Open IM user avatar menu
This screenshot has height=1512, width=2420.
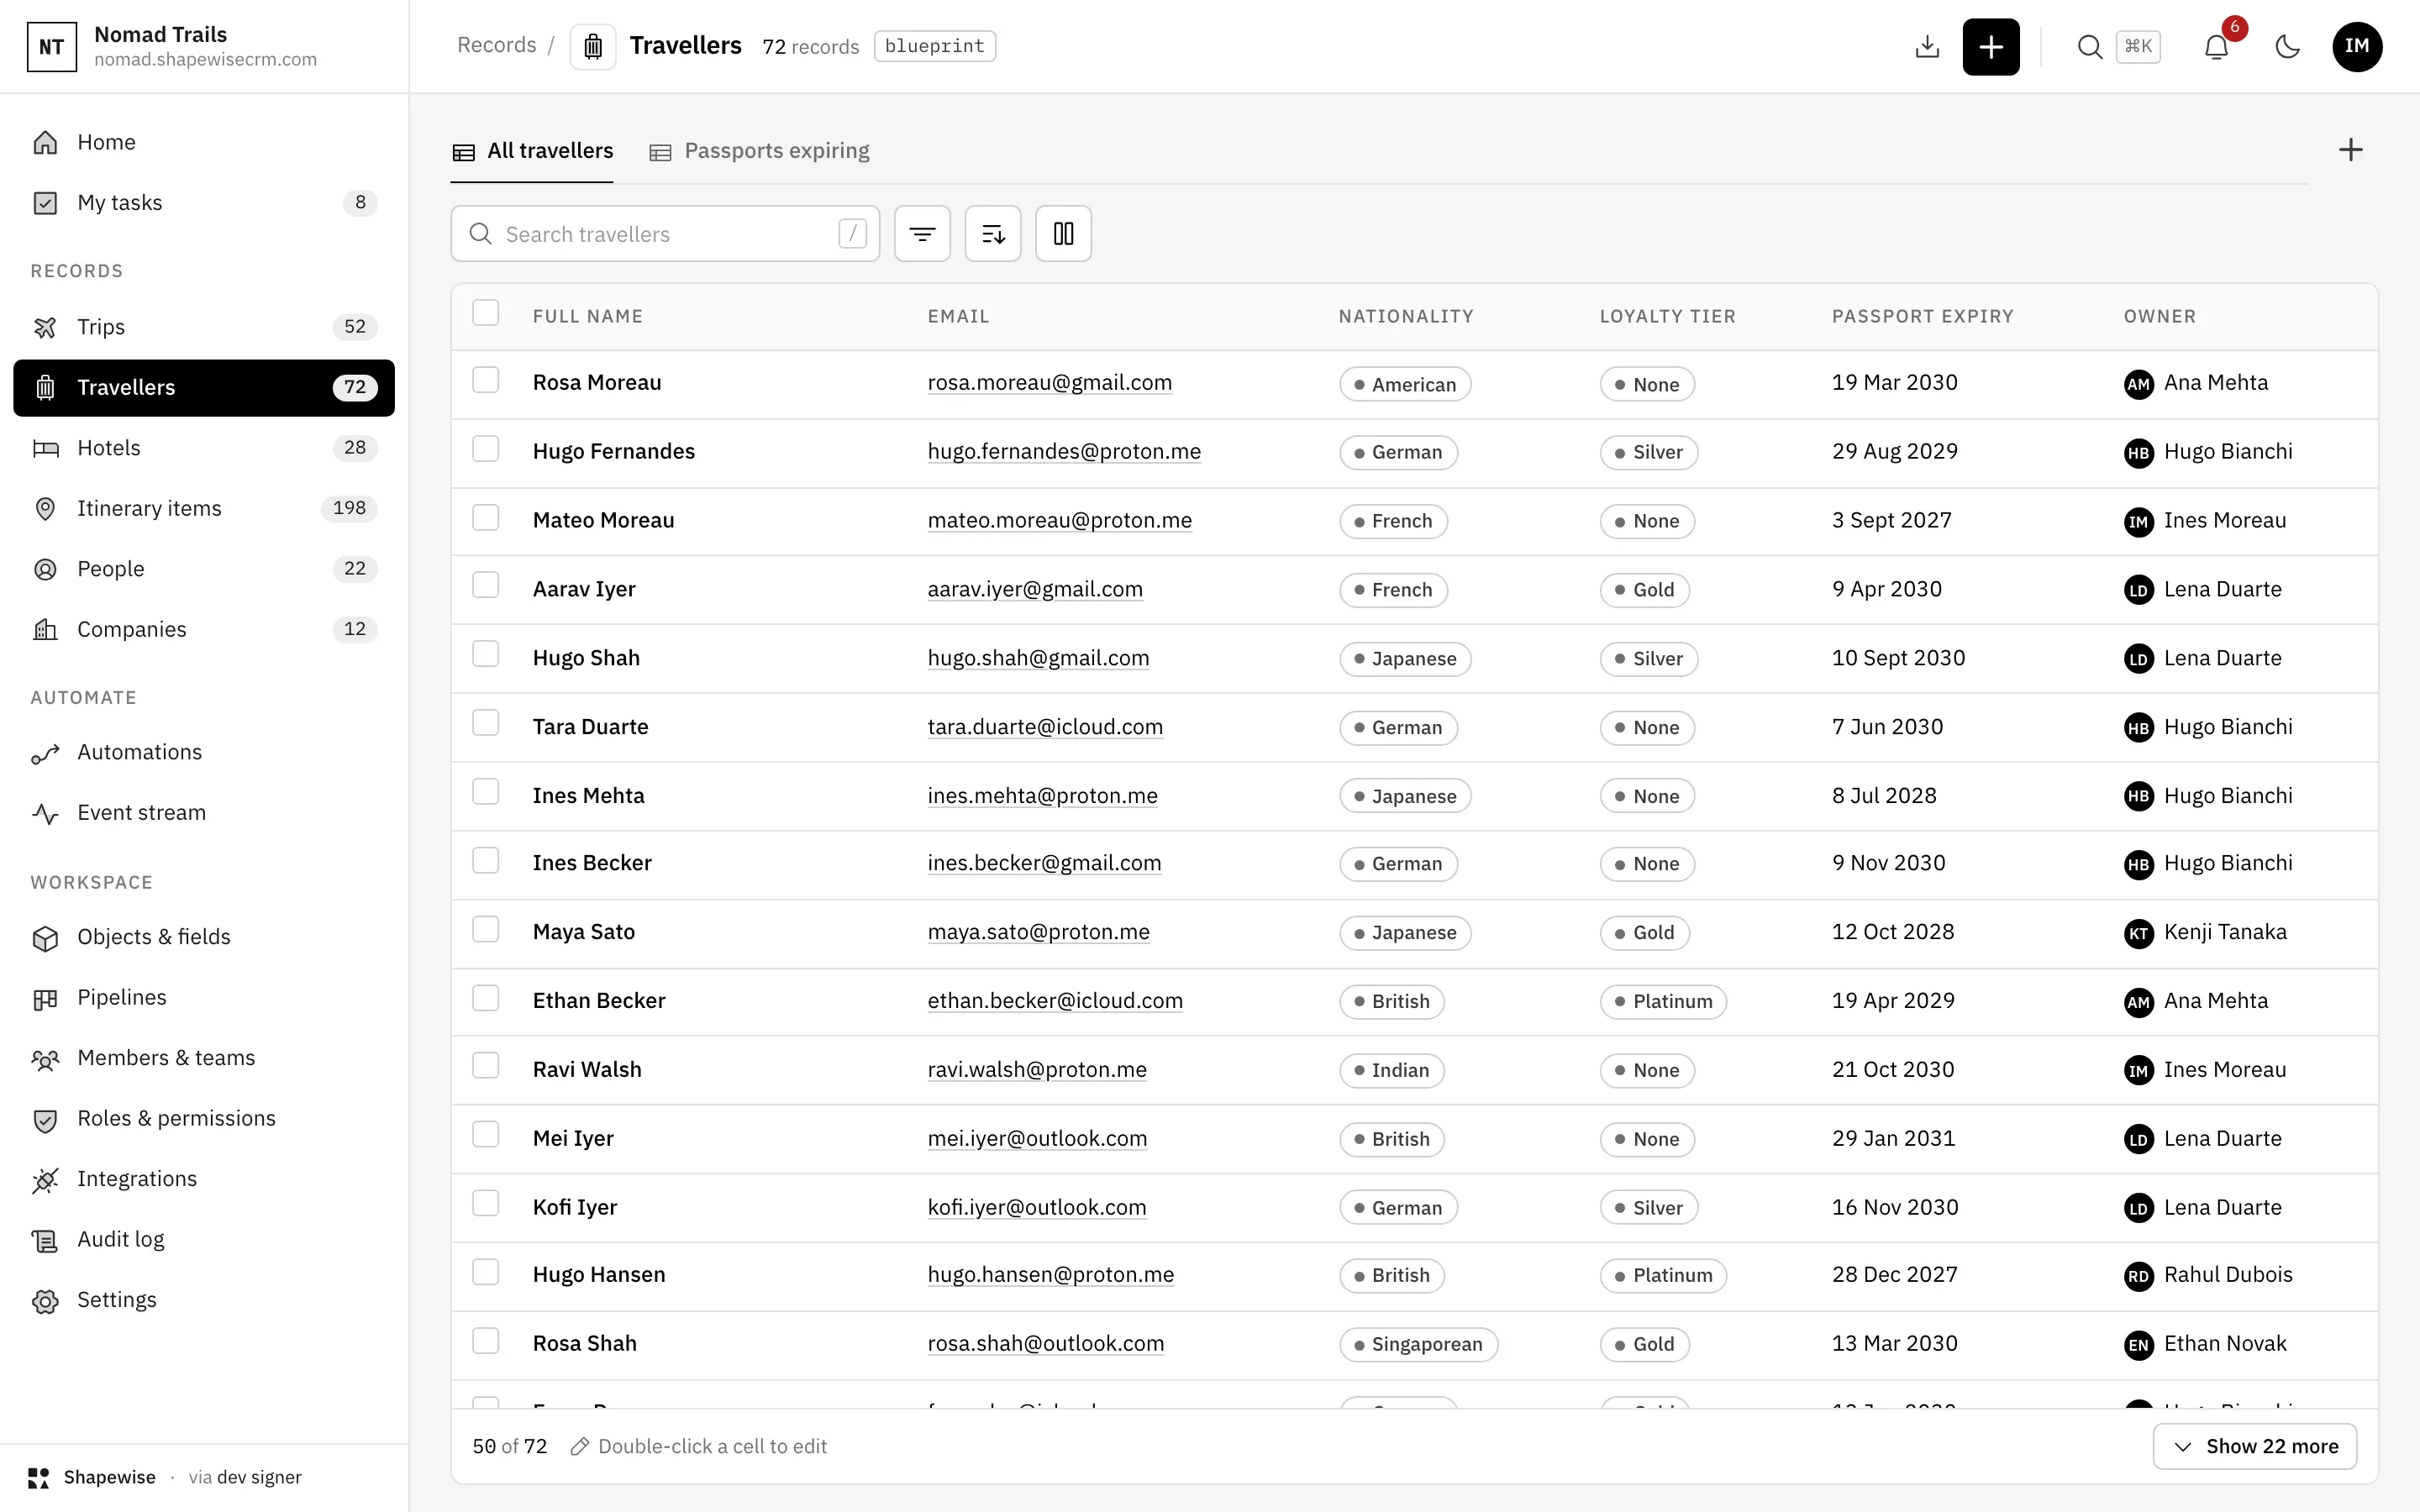tap(2357, 47)
